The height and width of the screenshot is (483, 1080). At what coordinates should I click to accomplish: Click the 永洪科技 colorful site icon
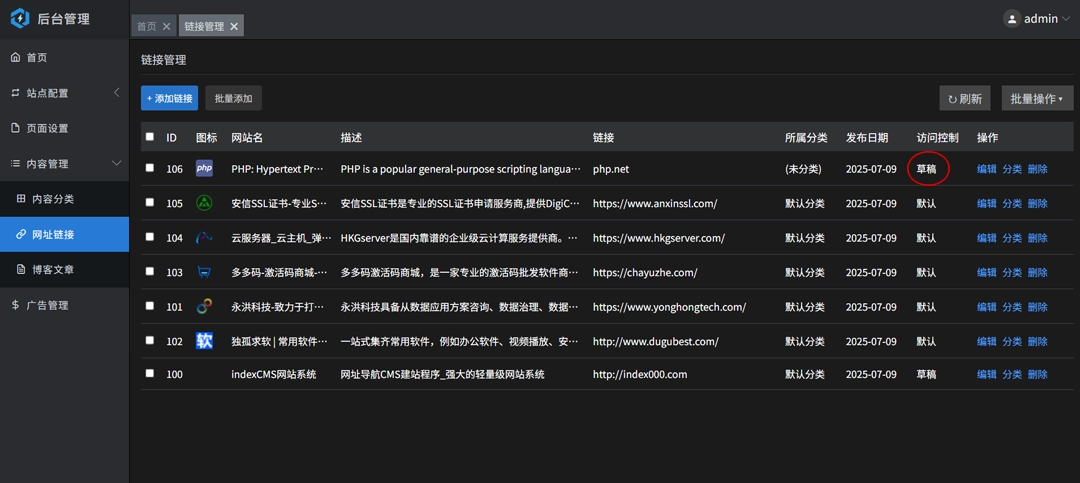point(204,307)
